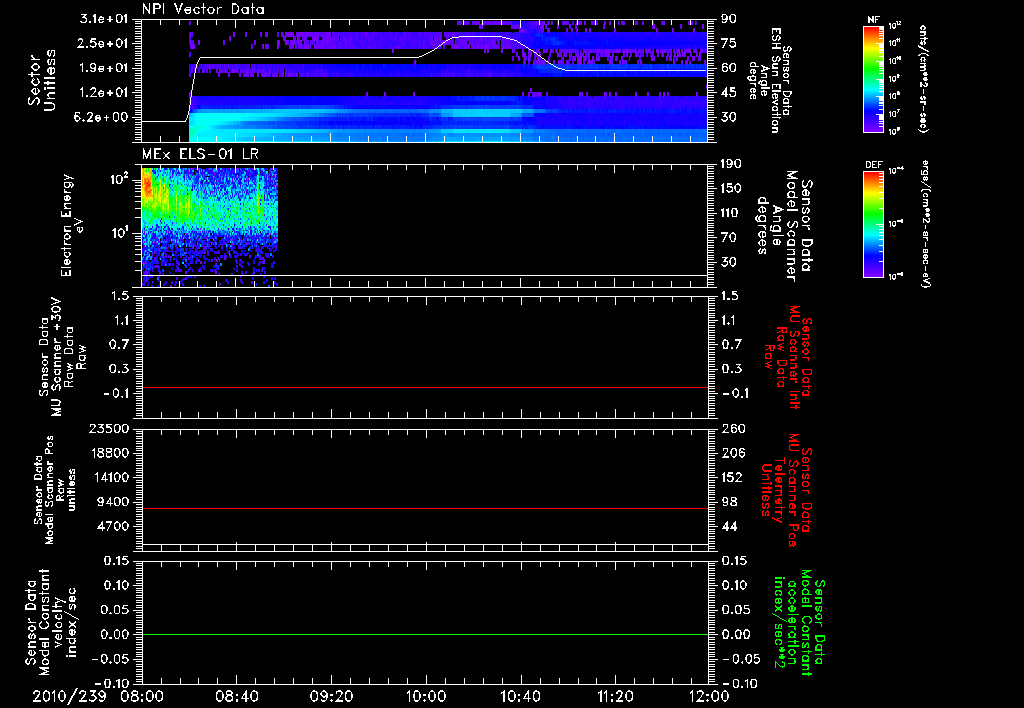Click the "cnts/(cm**2-sr-sec)" units label
The width and height of the screenshot is (1024, 708).
click(x=923, y=78)
